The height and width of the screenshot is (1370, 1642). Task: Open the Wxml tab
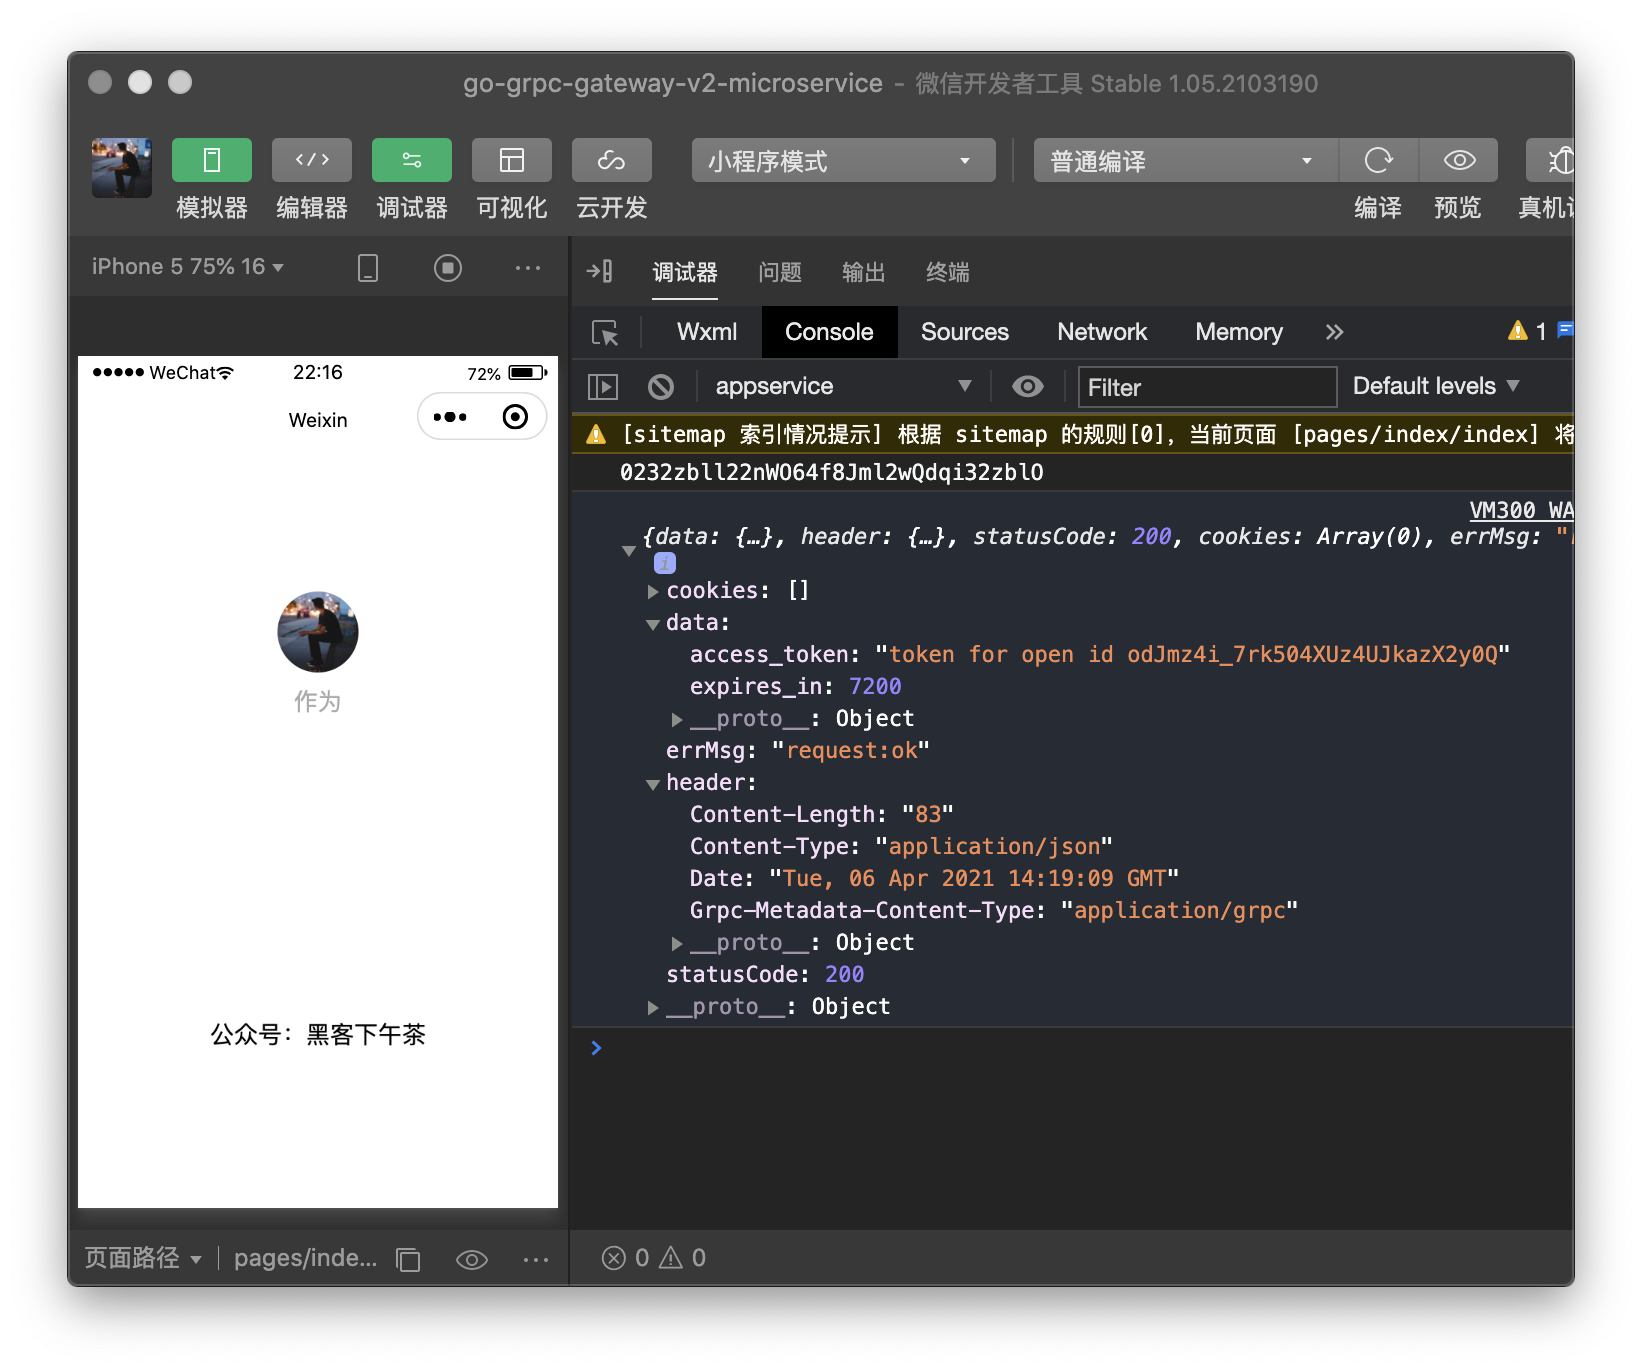coord(707,332)
